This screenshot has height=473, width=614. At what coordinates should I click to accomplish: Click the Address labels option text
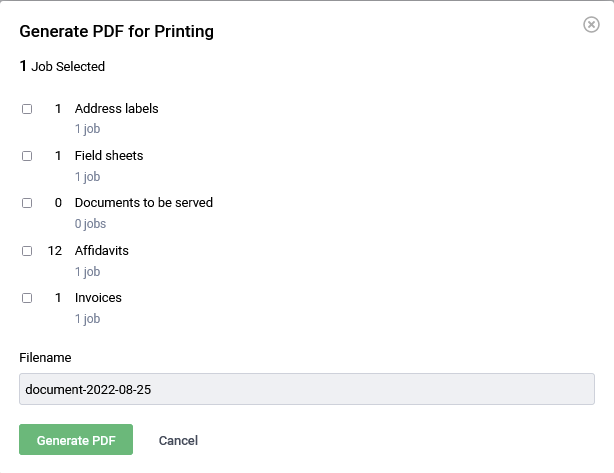(x=116, y=108)
